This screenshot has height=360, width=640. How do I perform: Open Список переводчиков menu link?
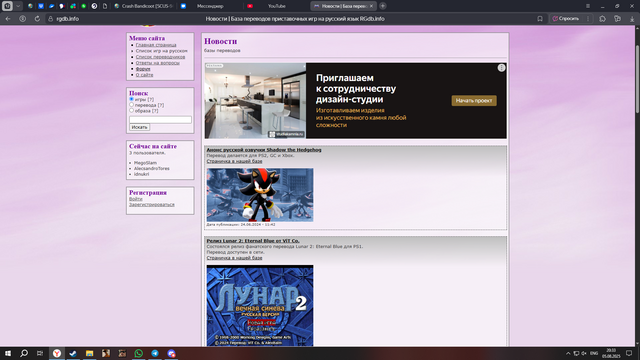(160, 57)
